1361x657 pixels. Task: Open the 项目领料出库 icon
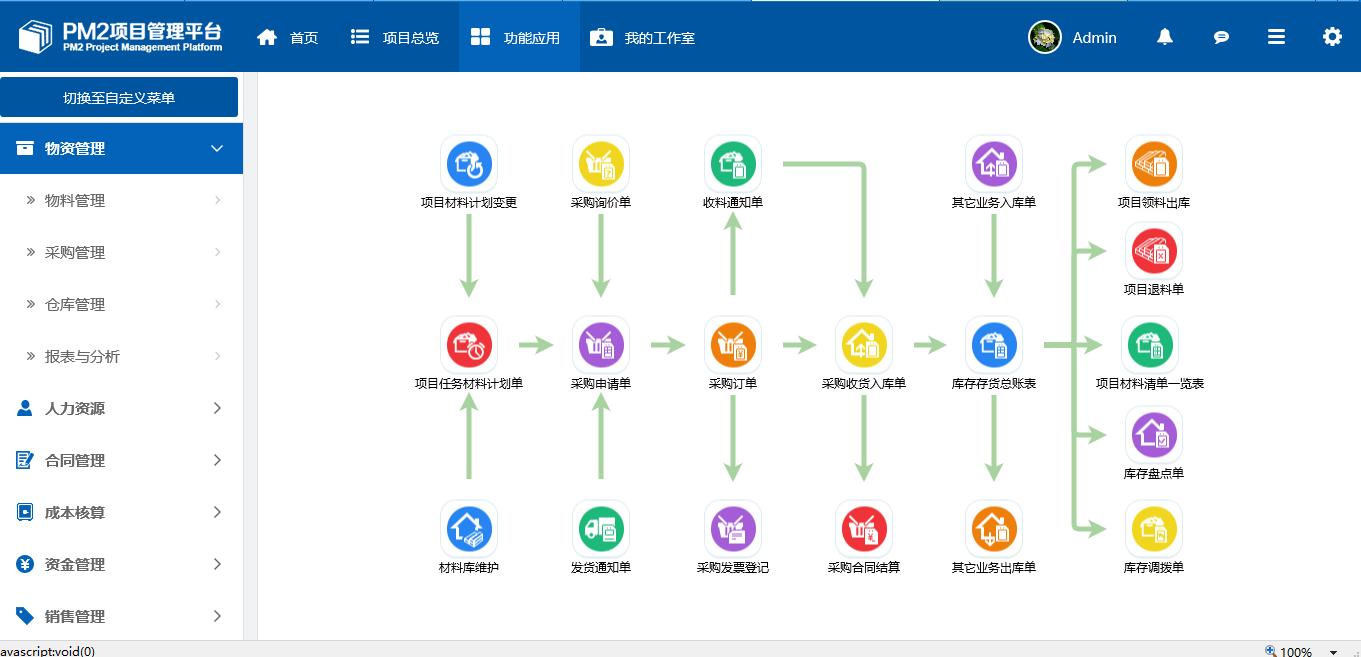click(1153, 164)
